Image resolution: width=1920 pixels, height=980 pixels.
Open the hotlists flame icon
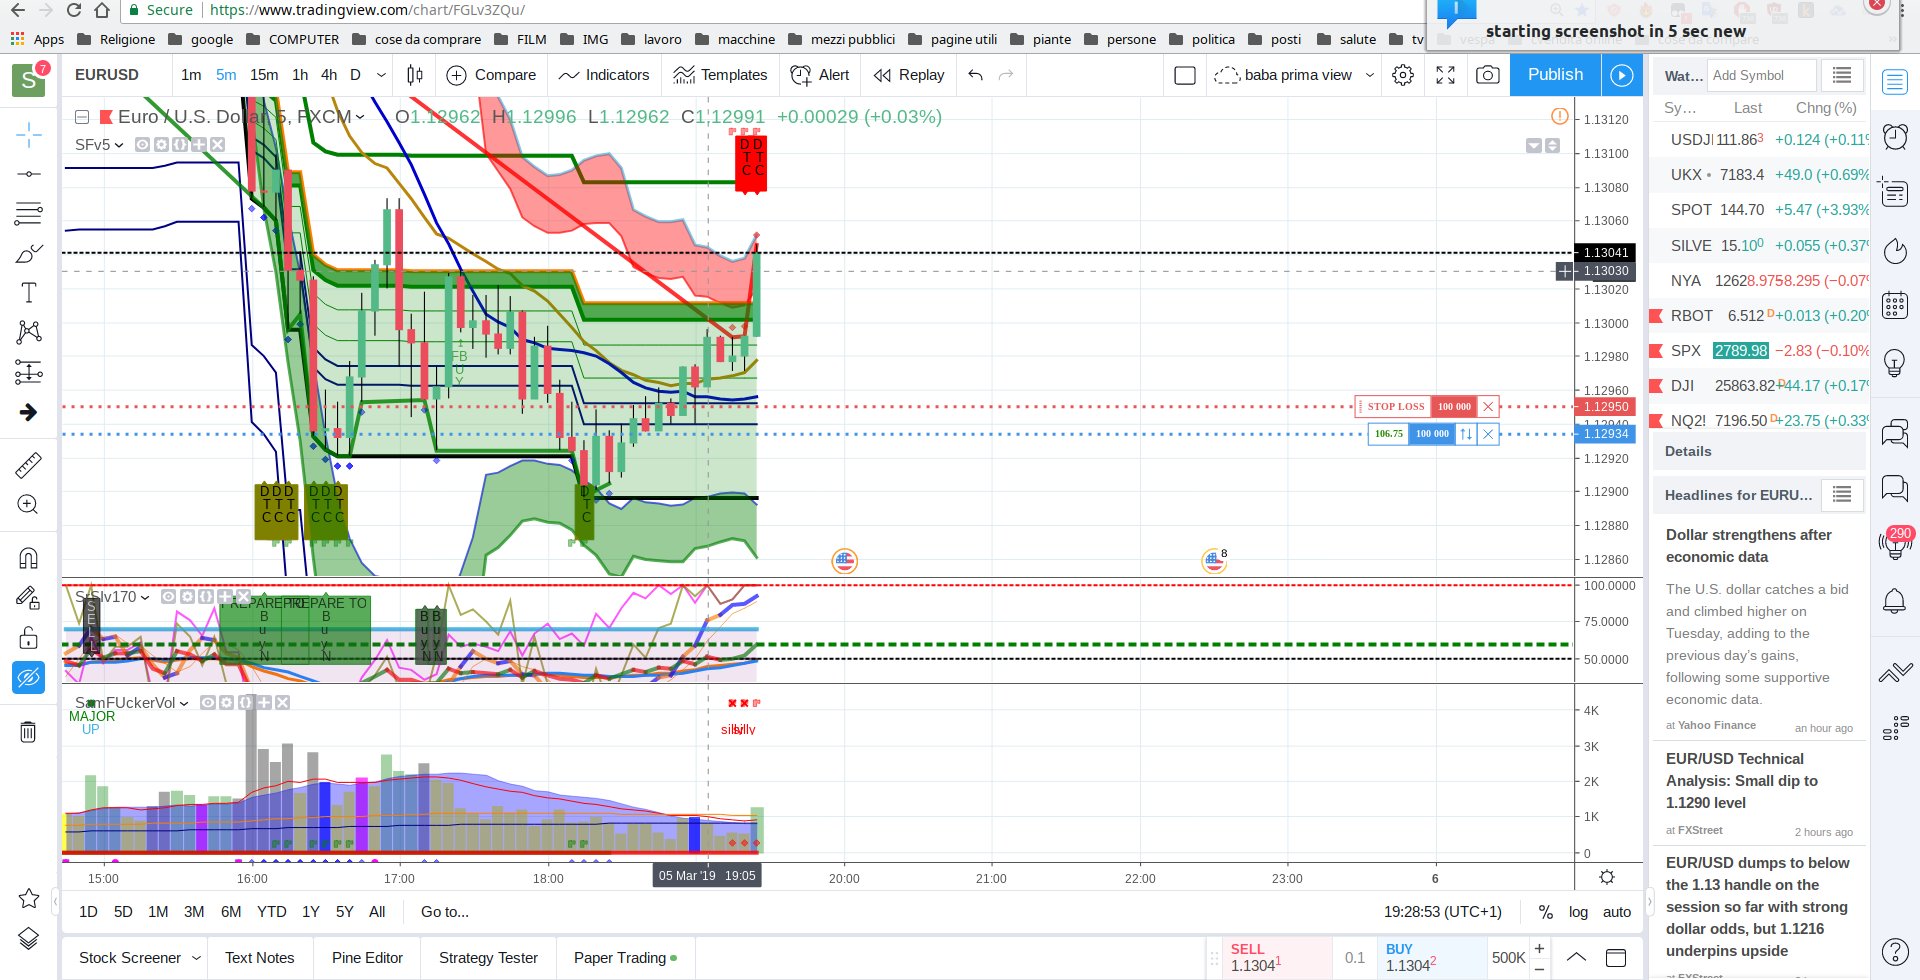pos(1895,250)
